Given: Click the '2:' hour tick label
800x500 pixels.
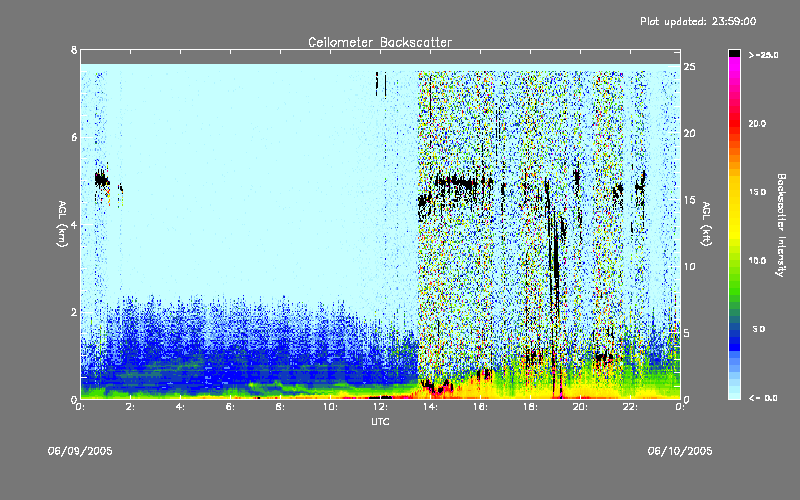Looking at the screenshot, I should coord(130,407).
